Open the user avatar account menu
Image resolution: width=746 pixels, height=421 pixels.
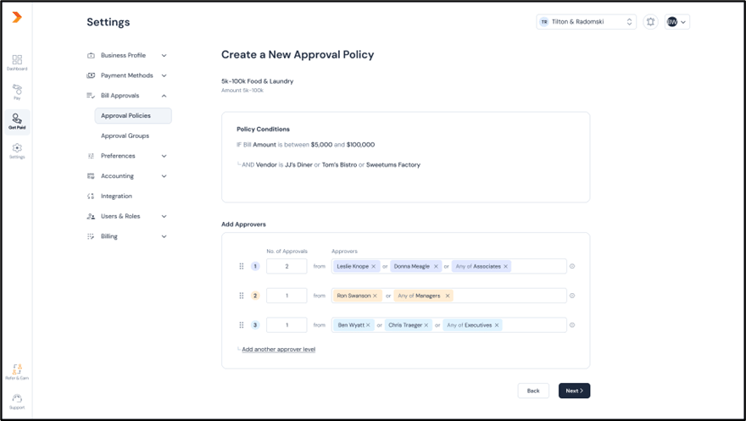tap(677, 22)
